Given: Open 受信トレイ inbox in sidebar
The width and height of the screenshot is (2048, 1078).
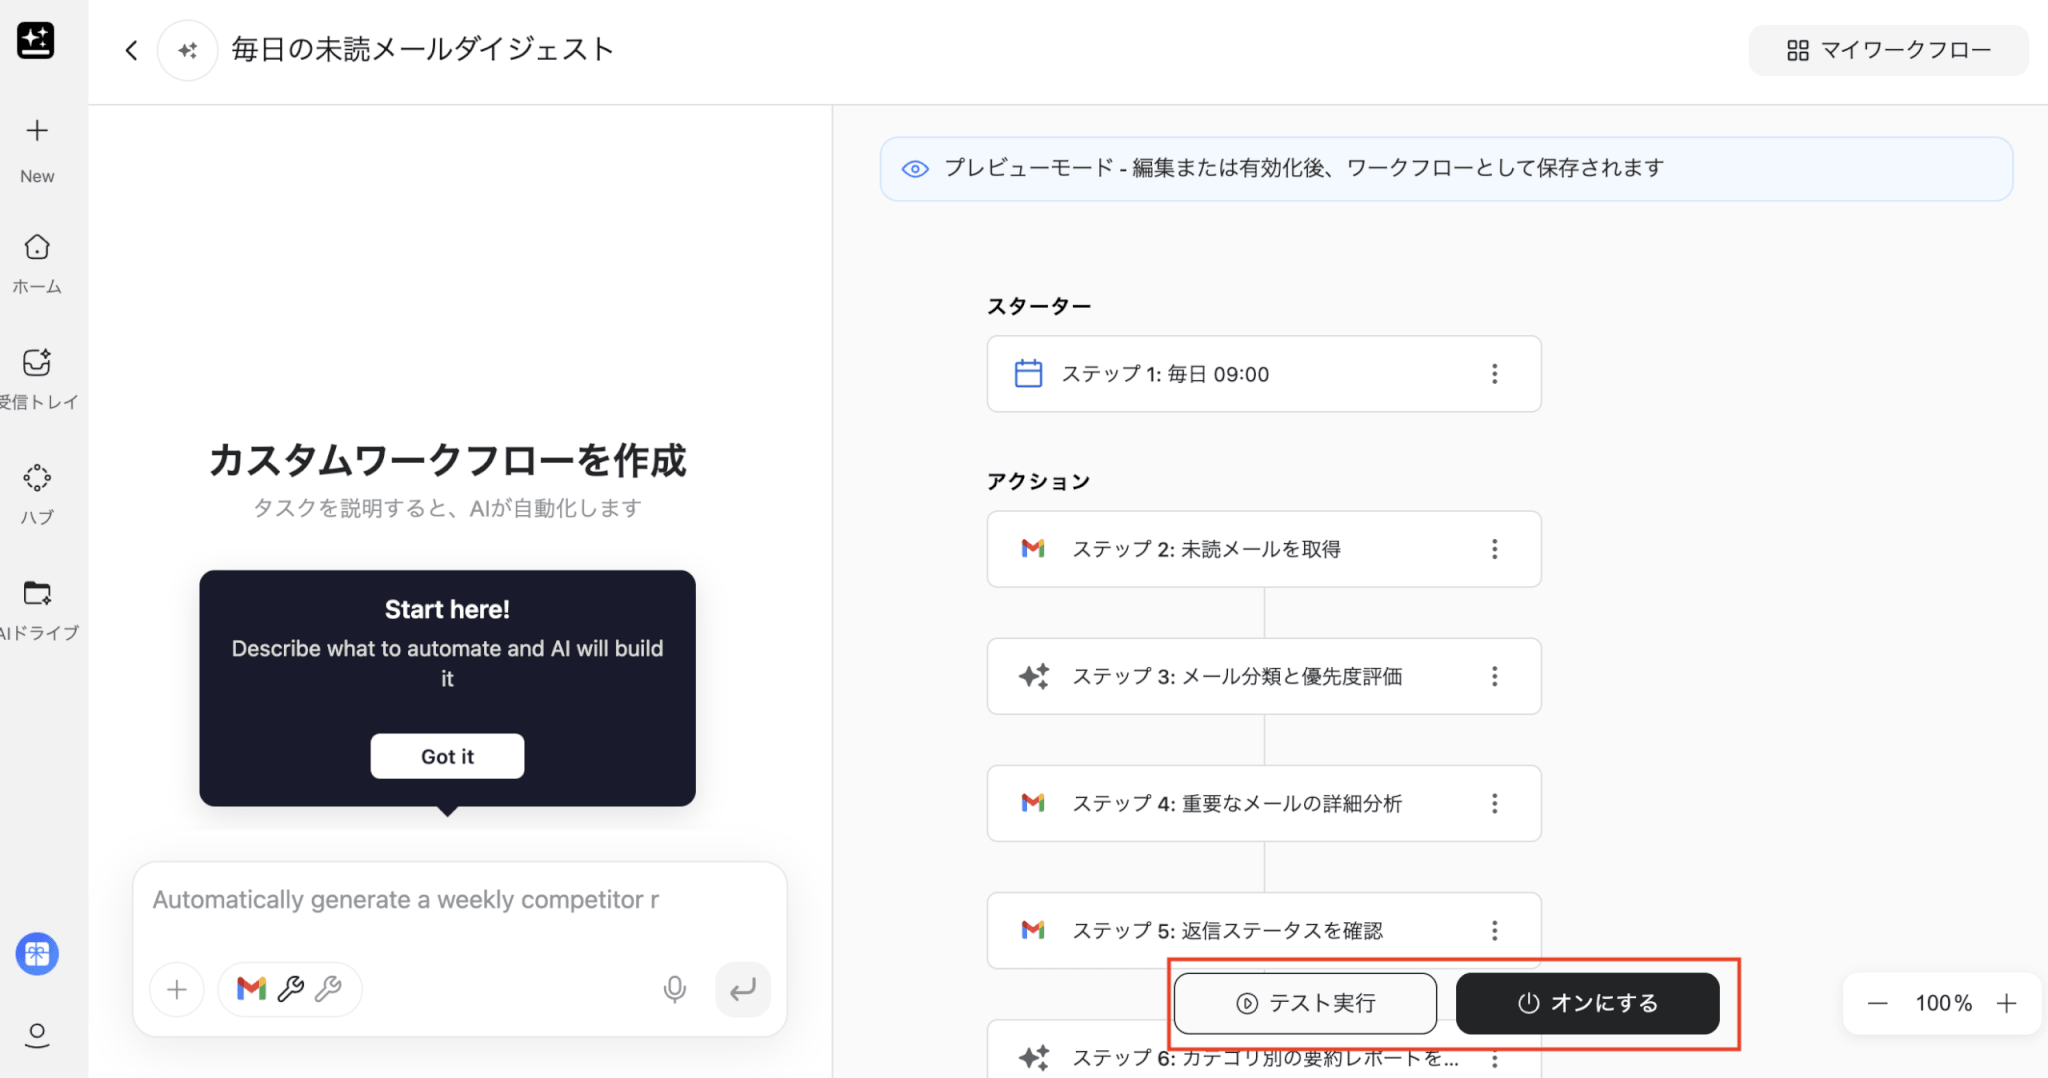Looking at the screenshot, I should pos(37,363).
